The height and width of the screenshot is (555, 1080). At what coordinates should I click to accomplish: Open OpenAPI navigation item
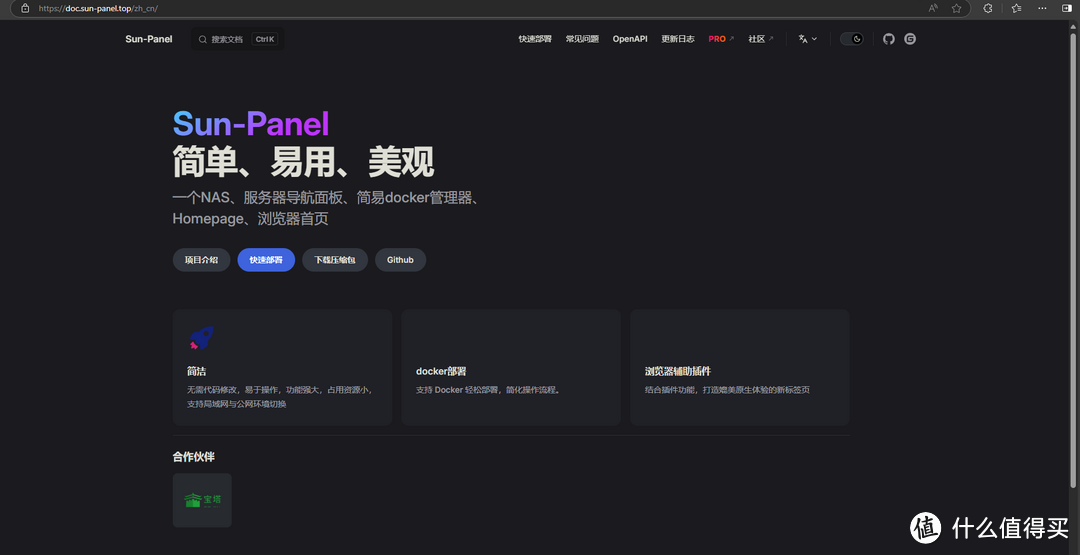coord(630,39)
